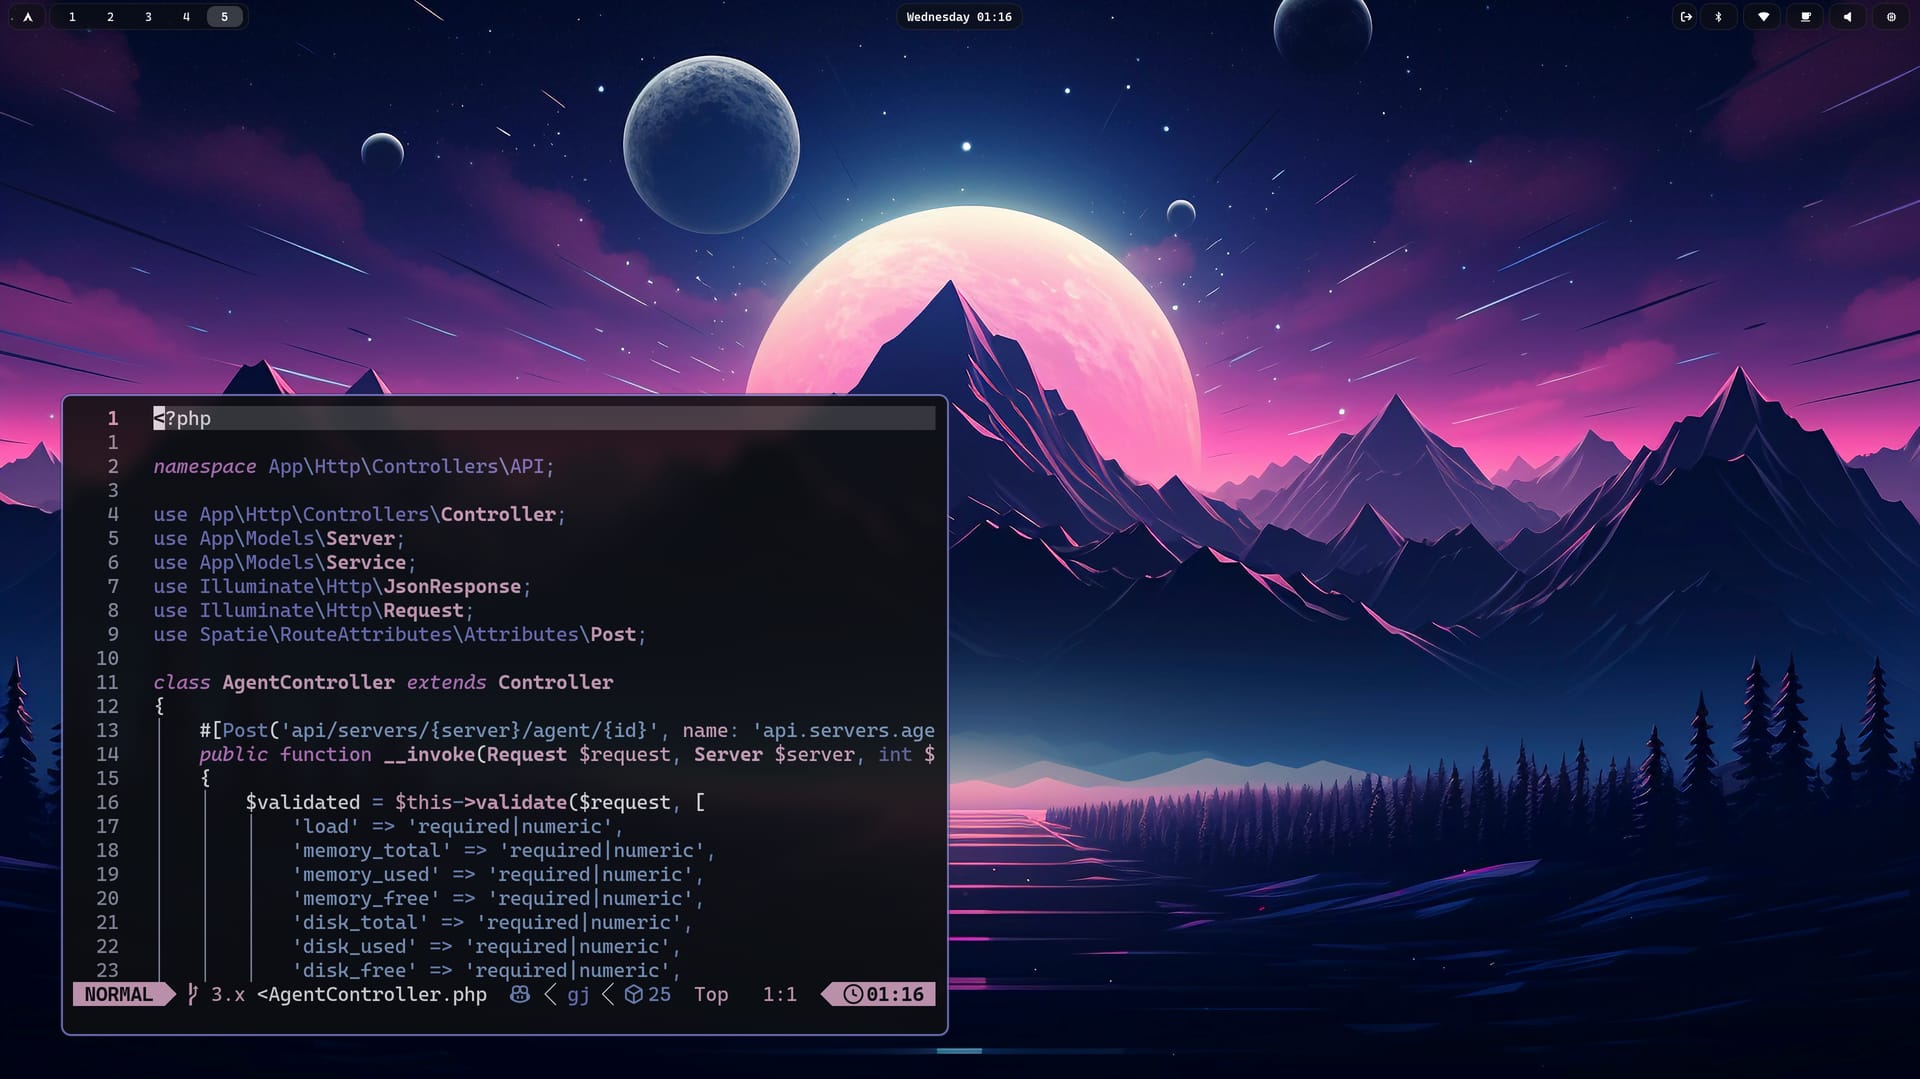Switch to workspace 1
The height and width of the screenshot is (1079, 1920).
72,17
